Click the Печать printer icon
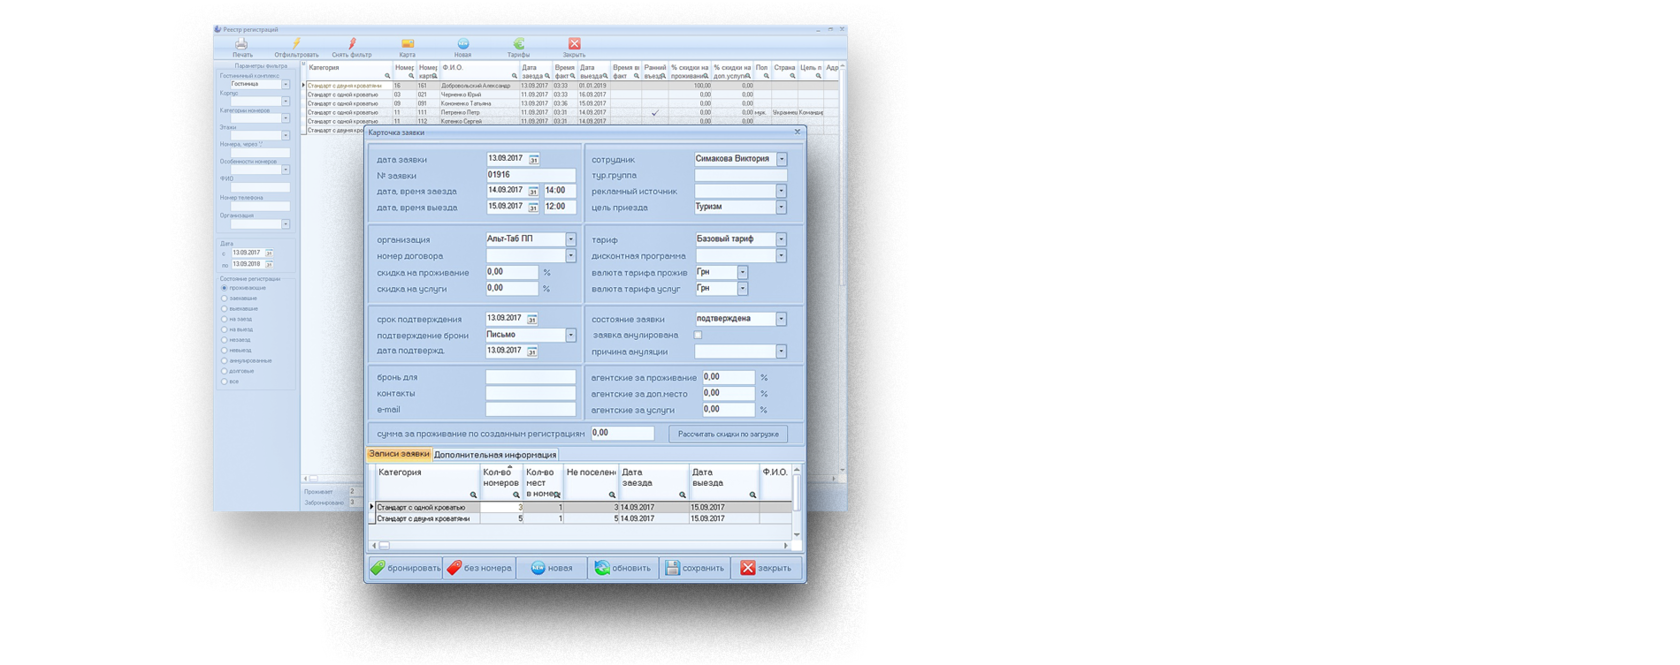This screenshot has width=1680, height=665. tap(241, 45)
